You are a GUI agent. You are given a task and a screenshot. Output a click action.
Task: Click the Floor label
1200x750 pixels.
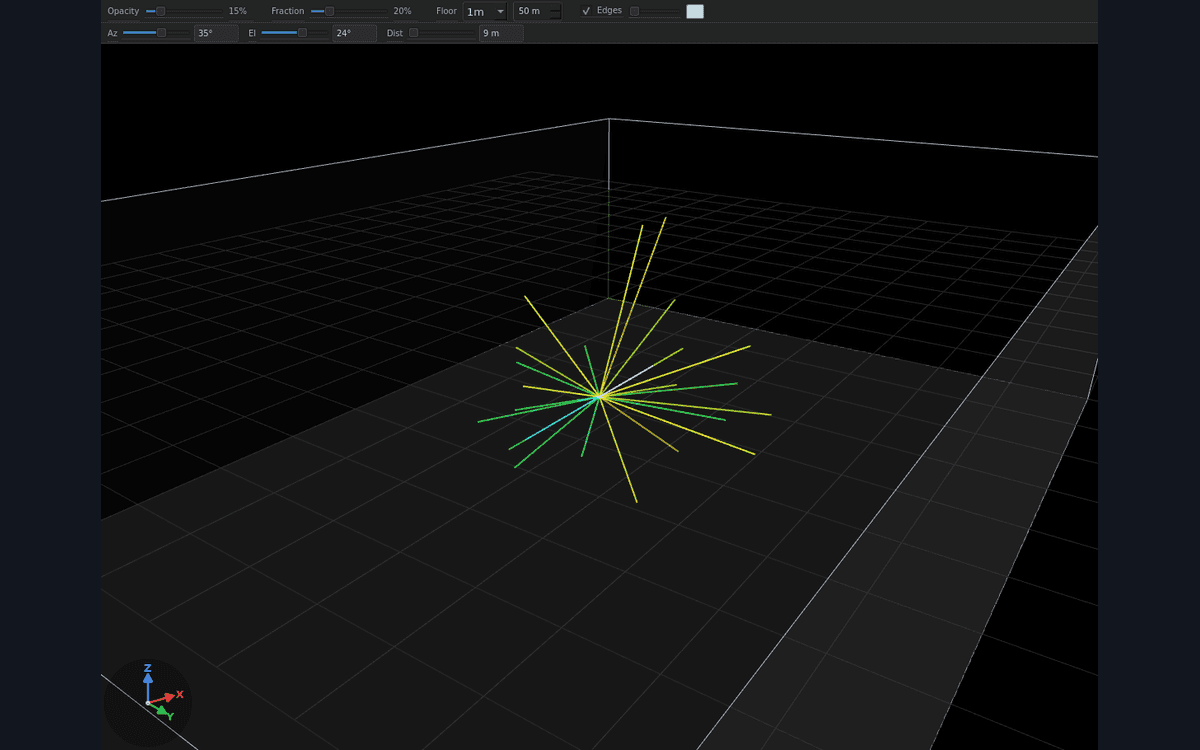coord(446,11)
